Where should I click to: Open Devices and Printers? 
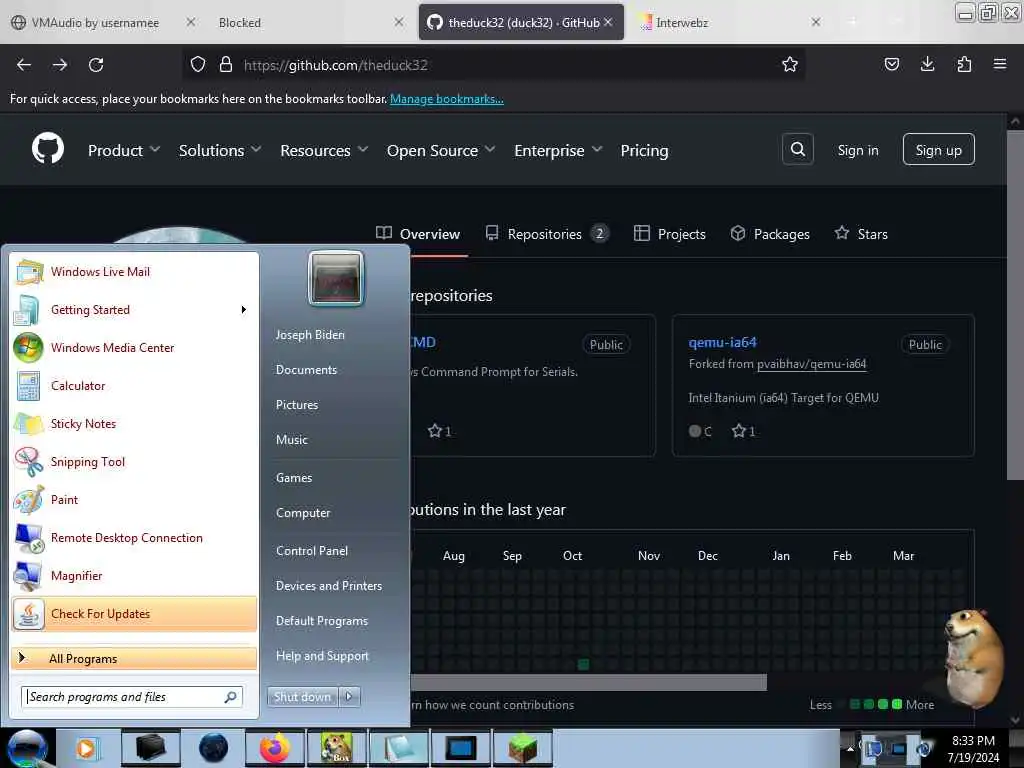(x=328, y=586)
